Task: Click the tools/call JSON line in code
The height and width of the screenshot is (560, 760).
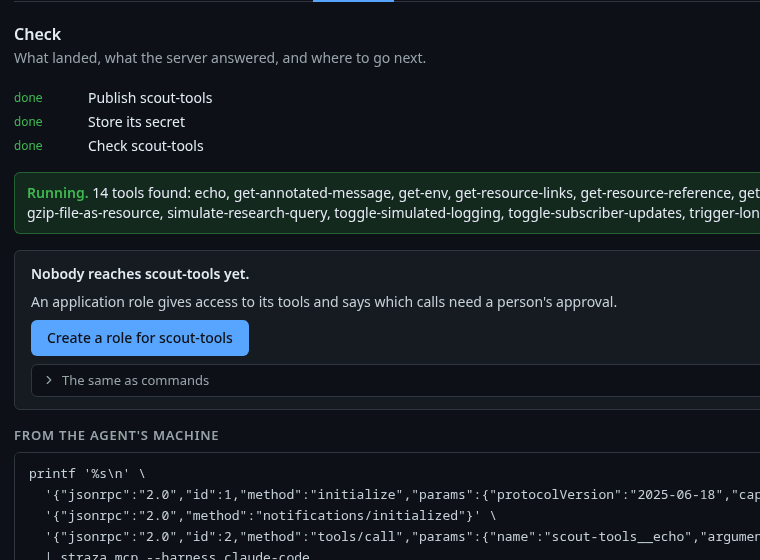Action: [402, 537]
